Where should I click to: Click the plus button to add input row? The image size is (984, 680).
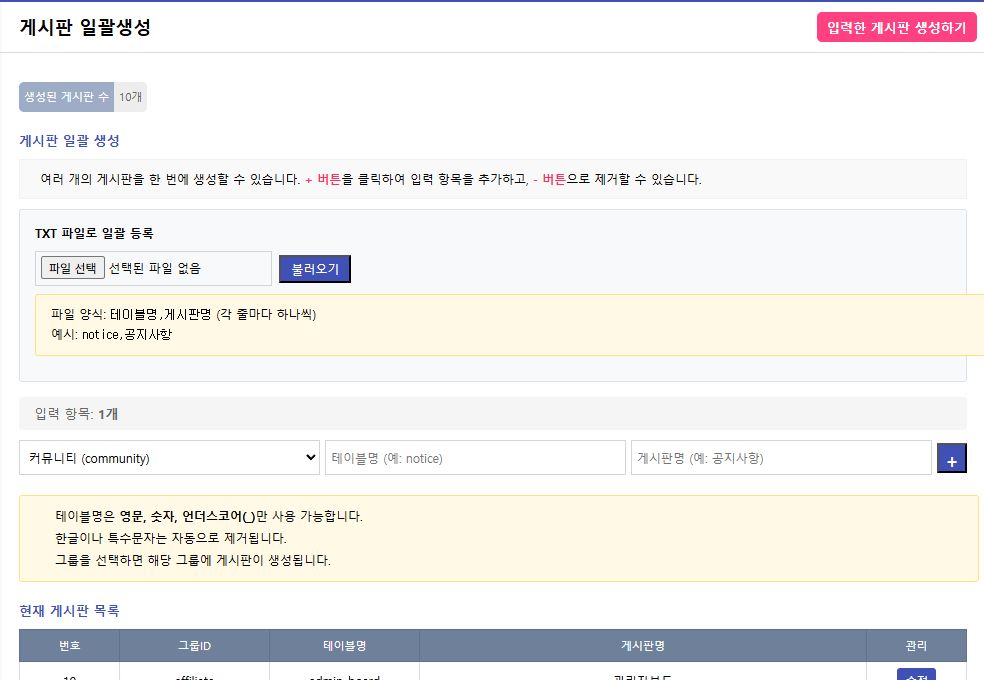[951, 459]
